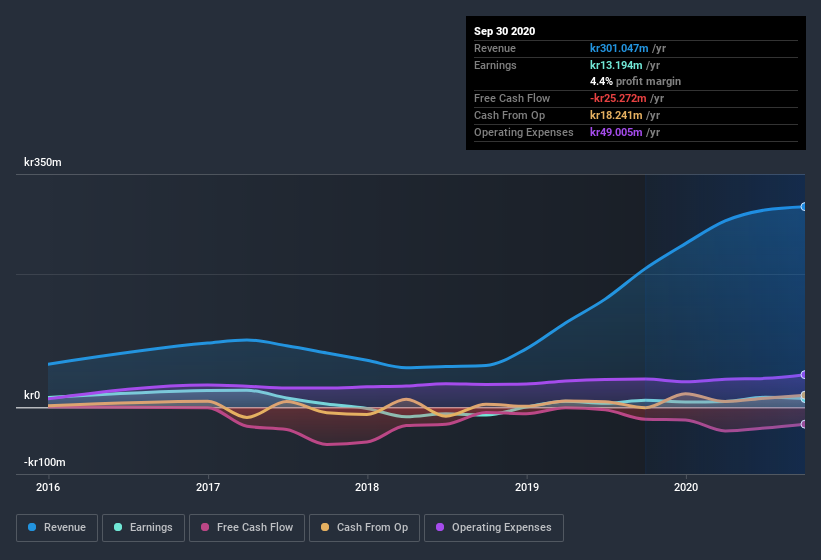Click the blue Revenue legend dot
This screenshot has width=821, height=560.
(x=32, y=528)
